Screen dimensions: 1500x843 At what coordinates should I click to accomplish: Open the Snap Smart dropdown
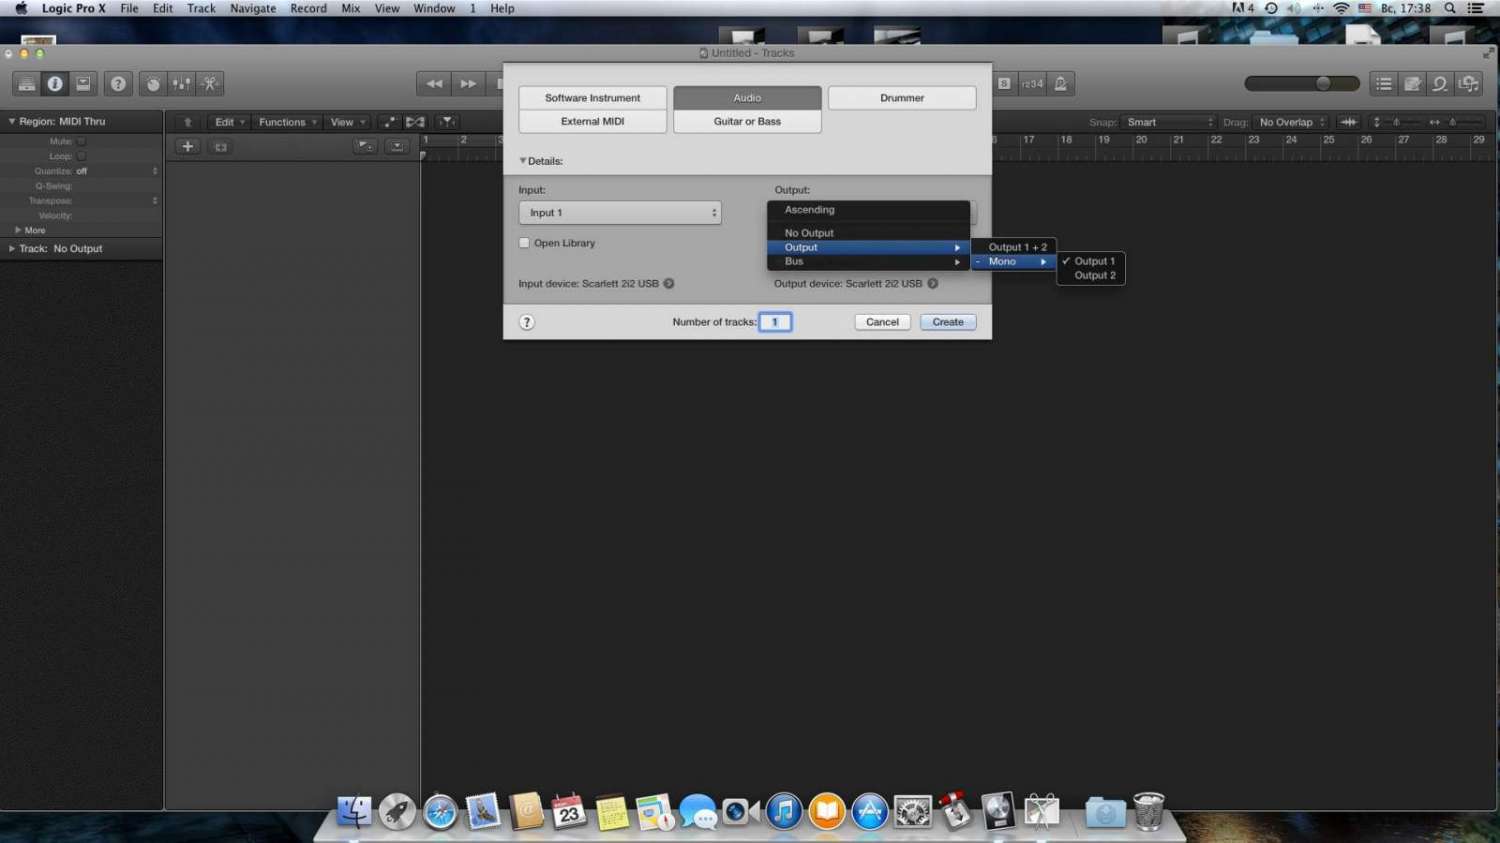tap(1168, 122)
